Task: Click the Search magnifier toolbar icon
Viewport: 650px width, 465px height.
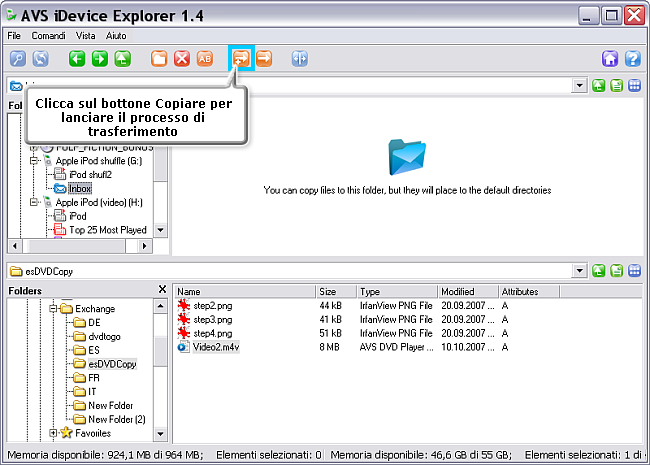Action: [18, 58]
